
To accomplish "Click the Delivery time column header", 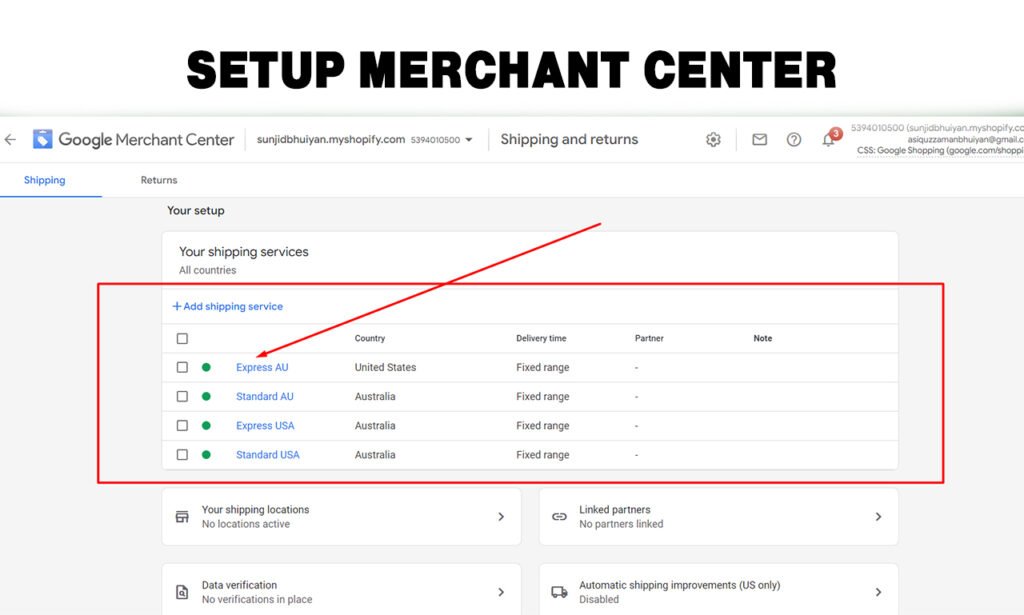I will coord(541,338).
